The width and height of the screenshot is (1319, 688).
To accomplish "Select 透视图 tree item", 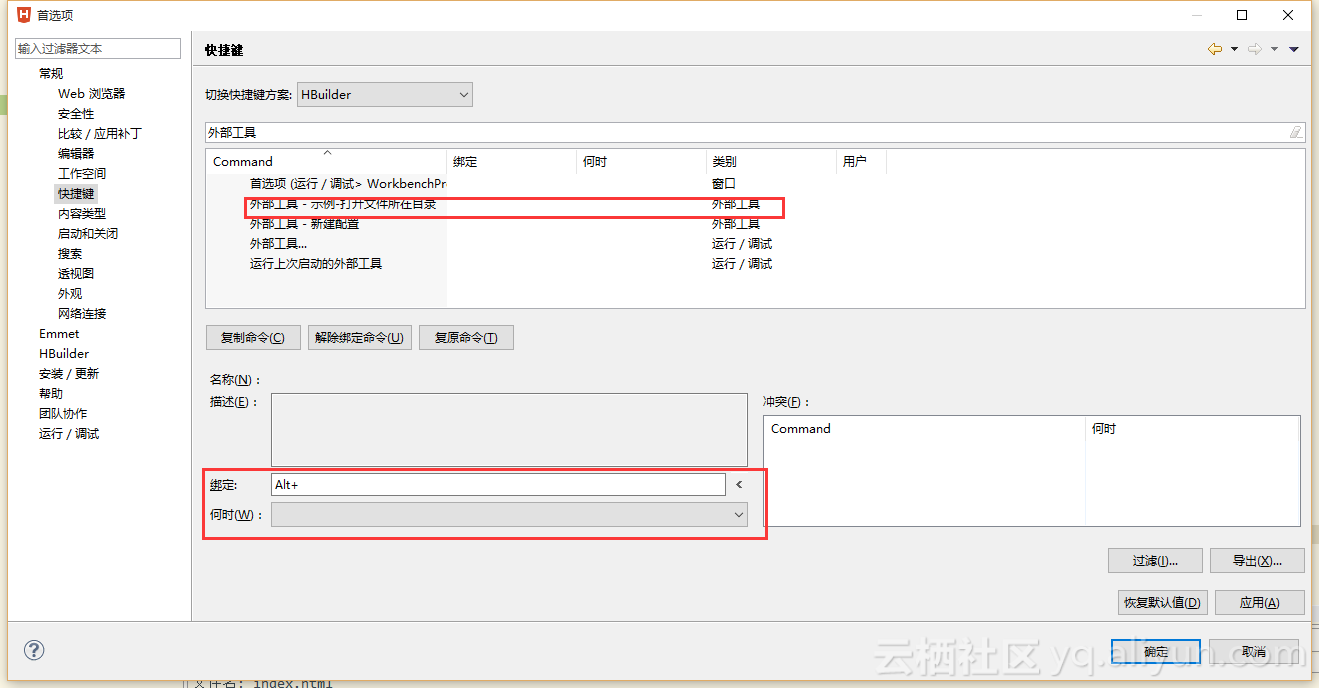I will point(76,273).
